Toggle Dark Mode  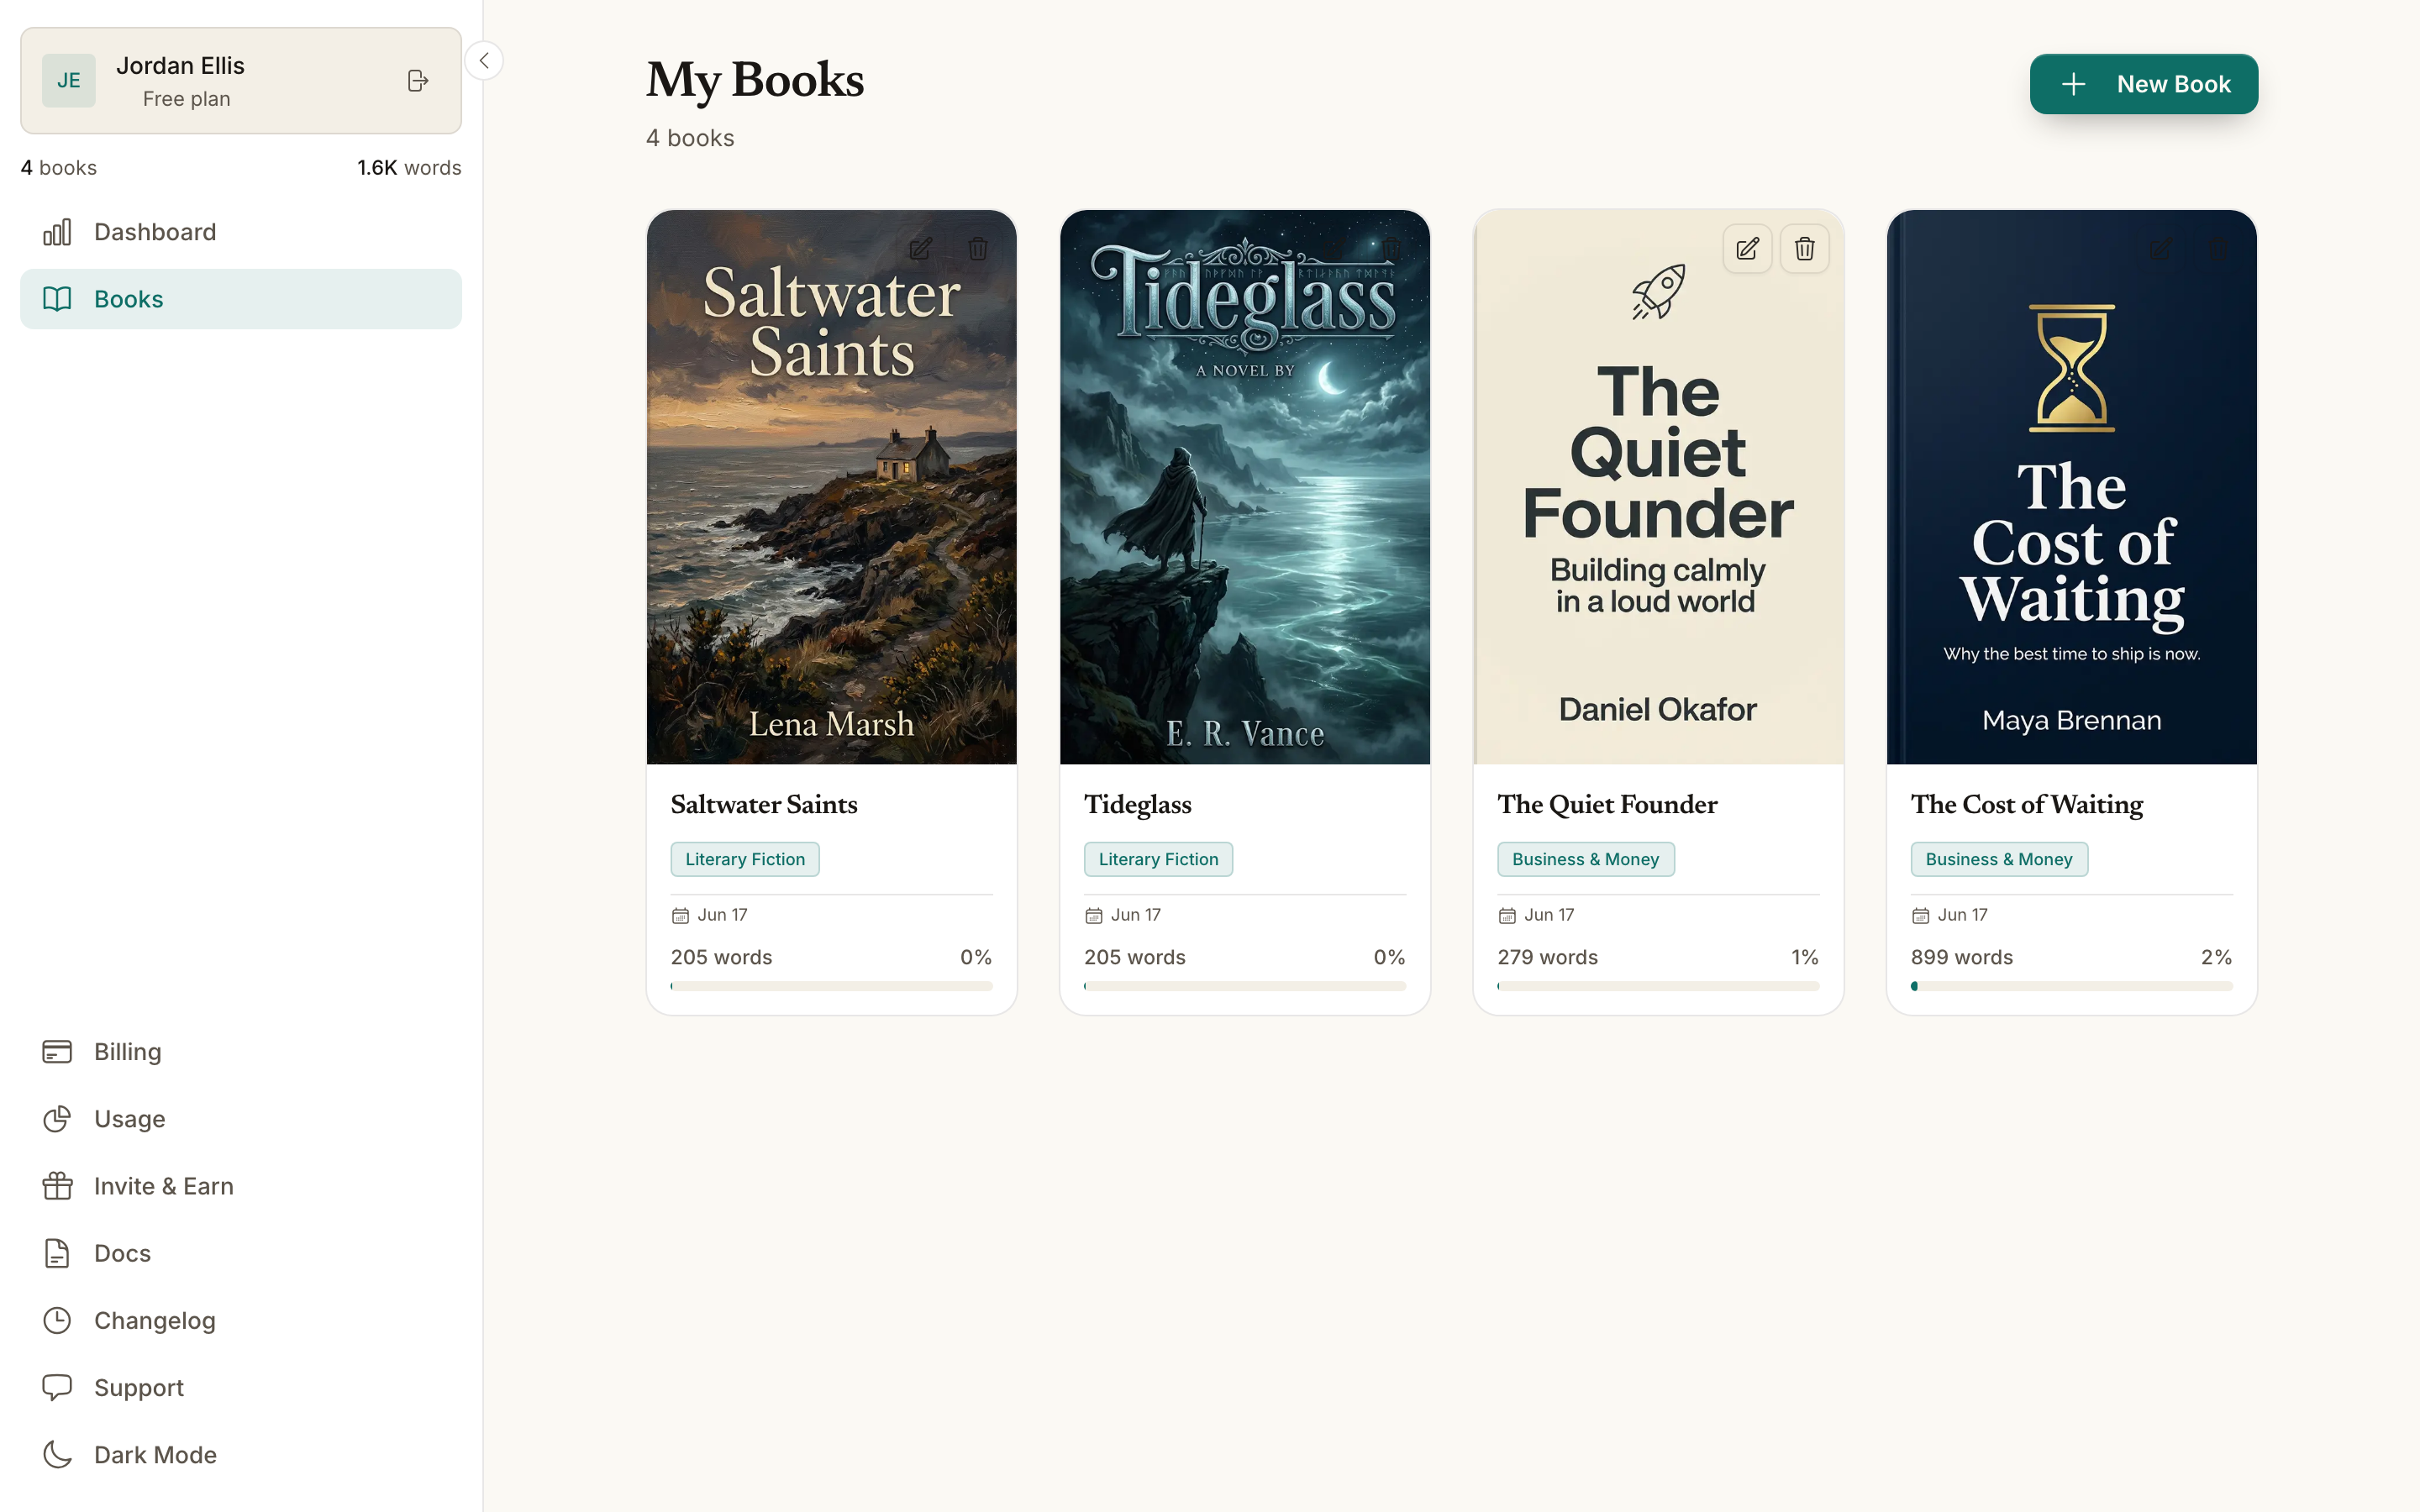click(x=241, y=1455)
